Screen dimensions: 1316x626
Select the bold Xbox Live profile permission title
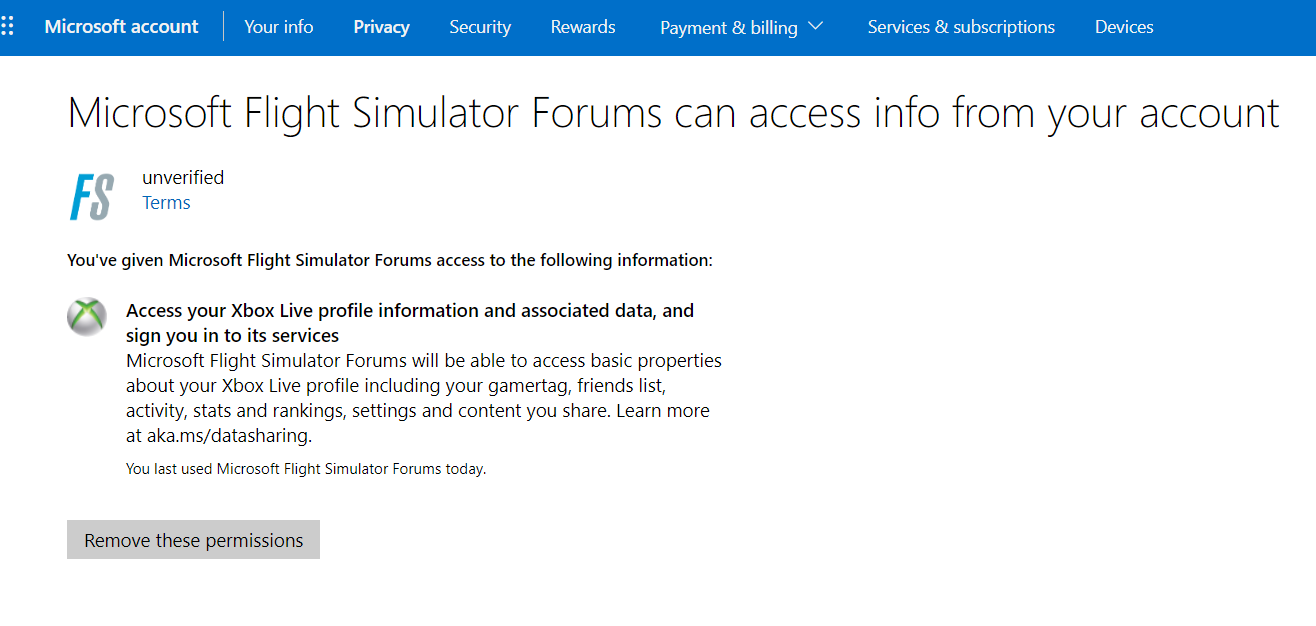pyautogui.click(x=409, y=323)
